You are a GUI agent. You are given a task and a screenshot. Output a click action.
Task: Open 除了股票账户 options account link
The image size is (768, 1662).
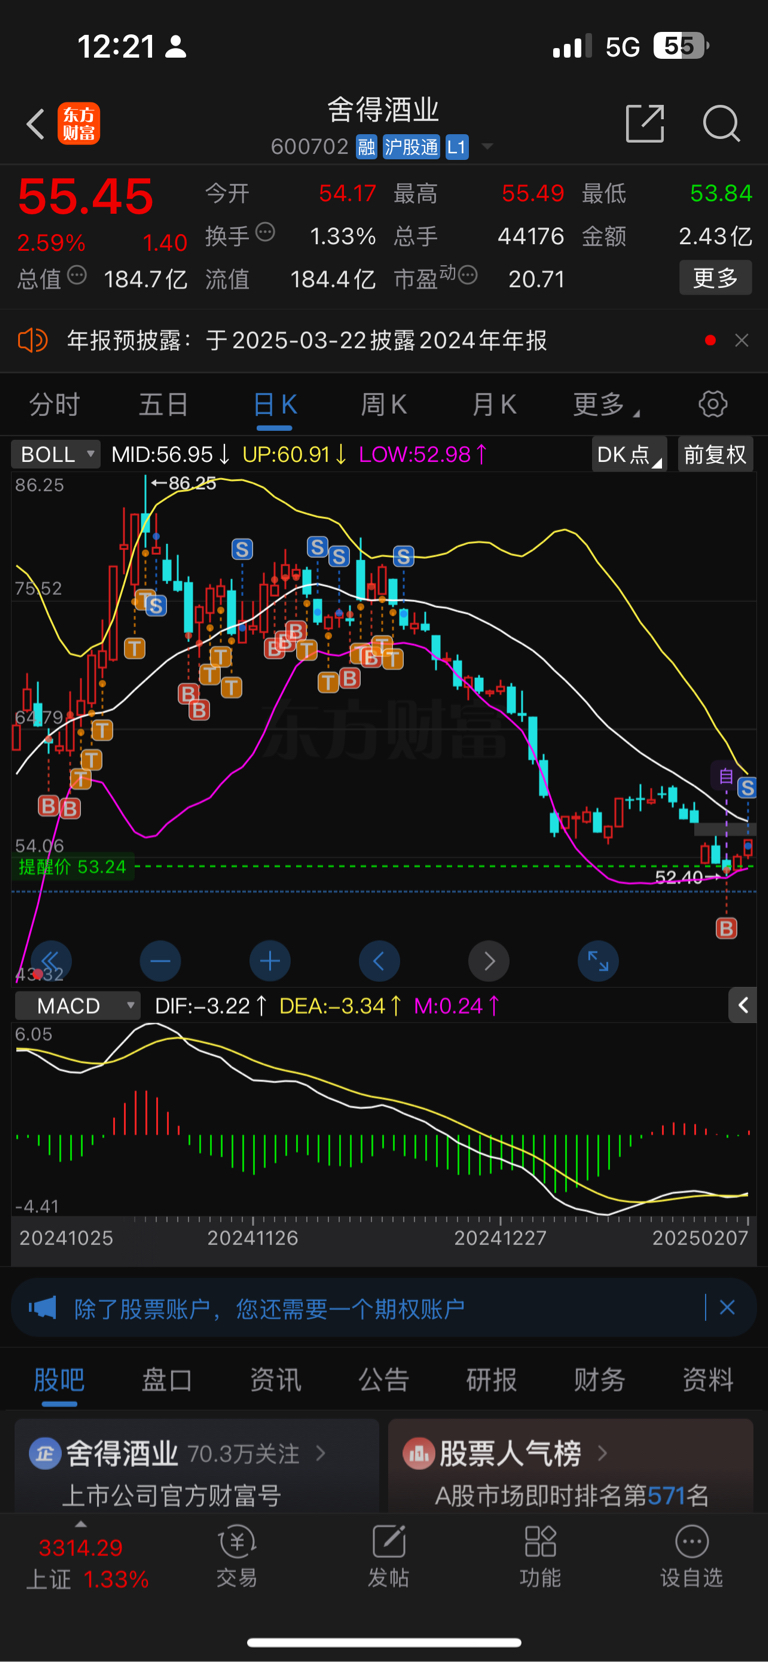(269, 1308)
